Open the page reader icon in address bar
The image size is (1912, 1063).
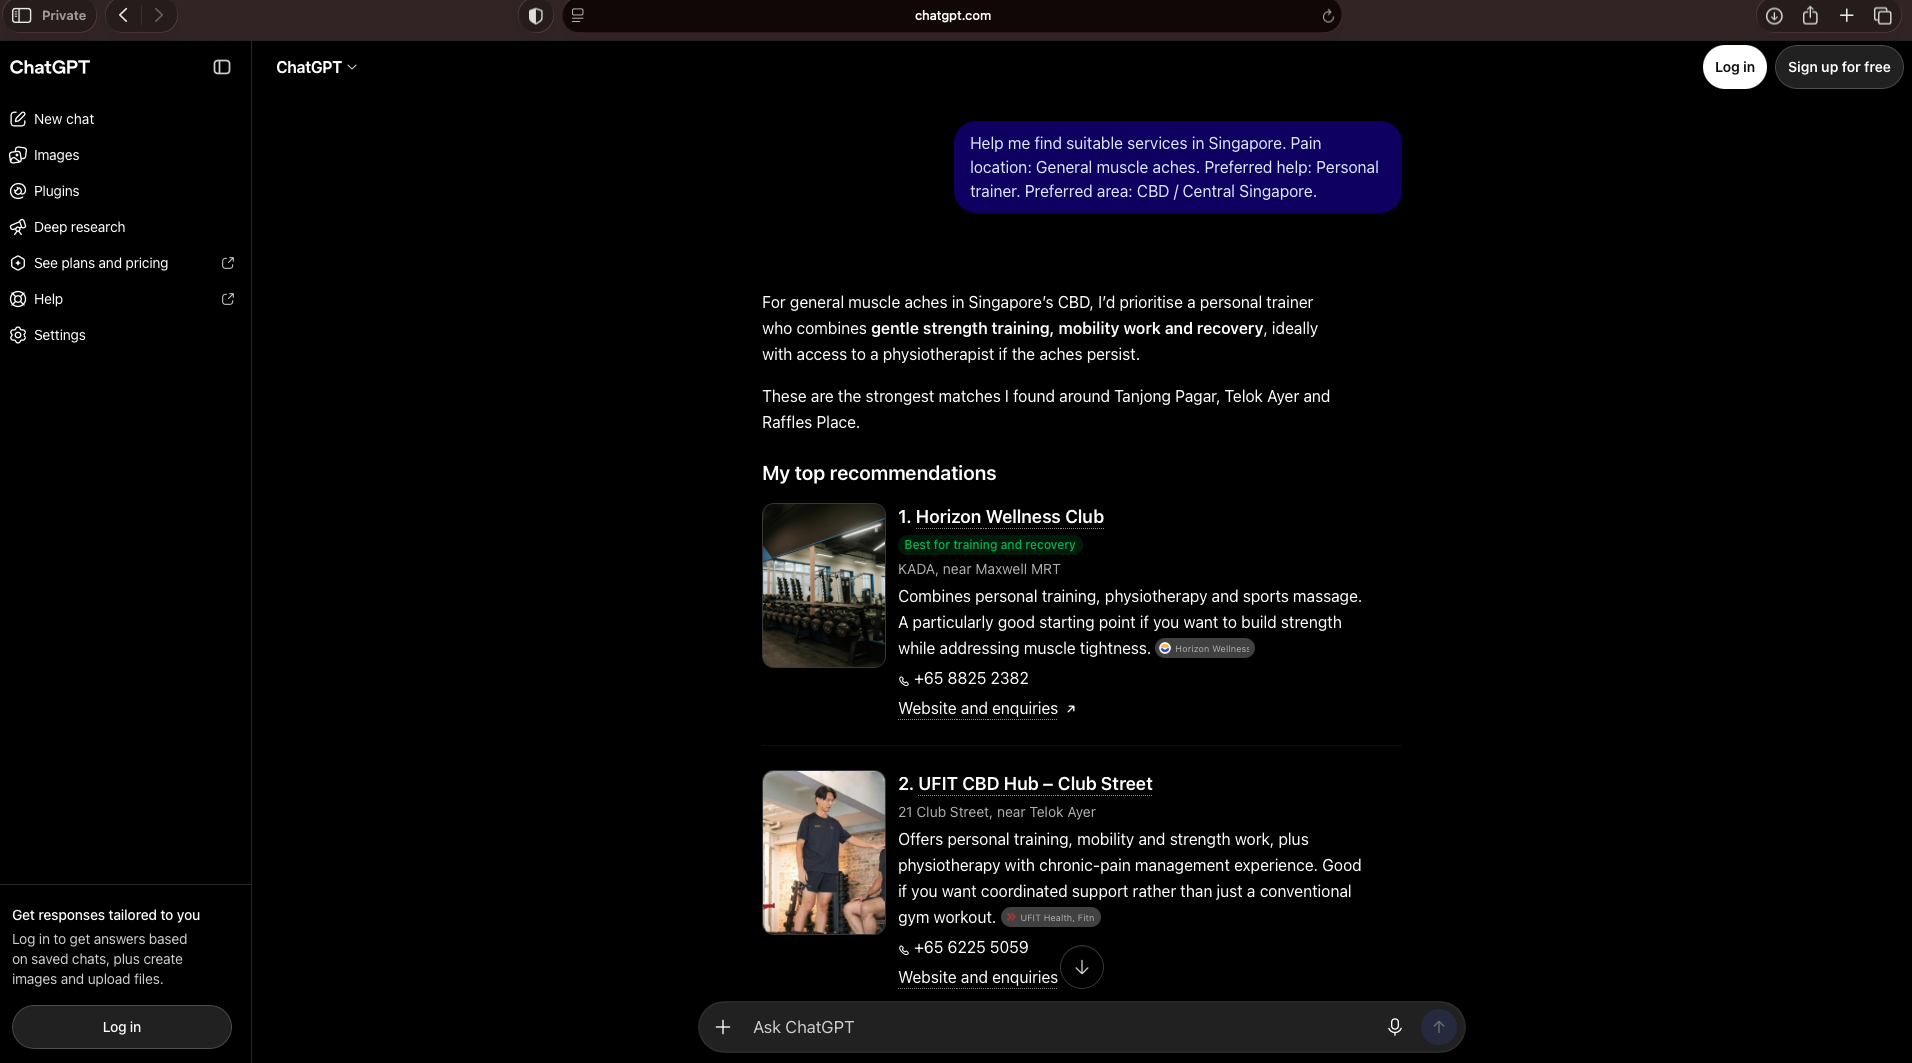578,15
